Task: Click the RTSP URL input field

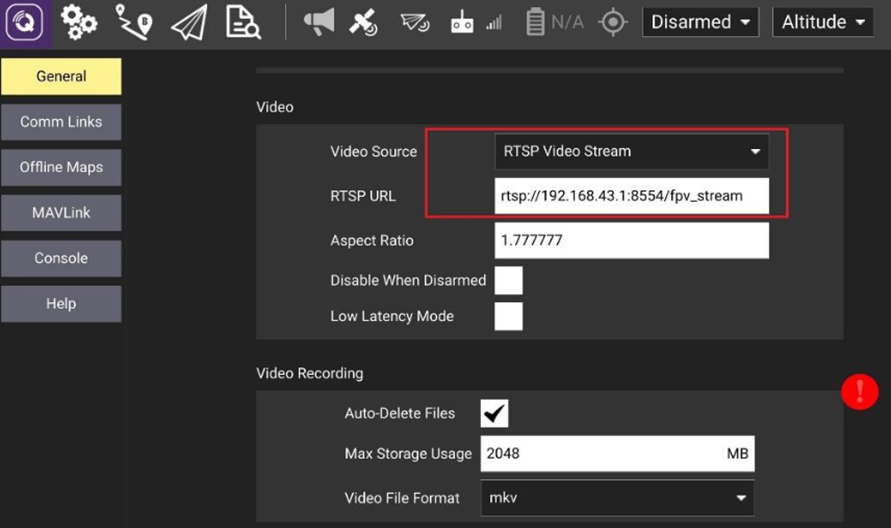Action: [631, 196]
